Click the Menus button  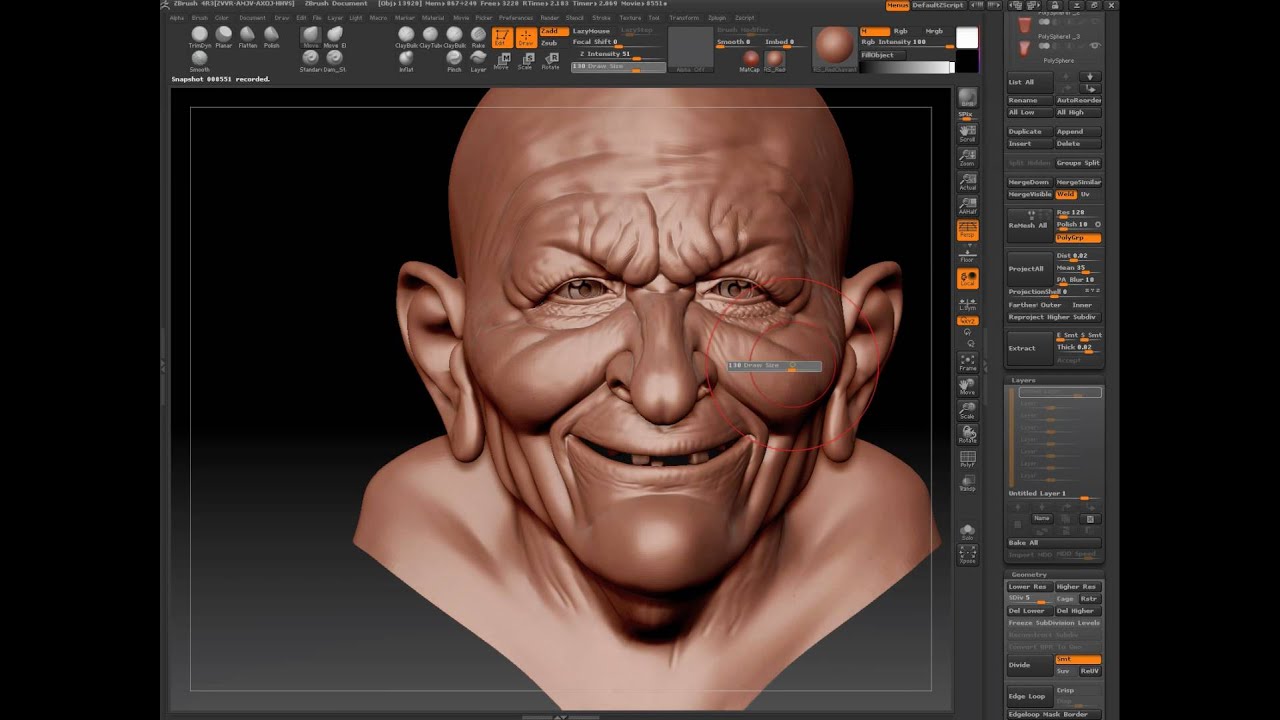pos(897,5)
